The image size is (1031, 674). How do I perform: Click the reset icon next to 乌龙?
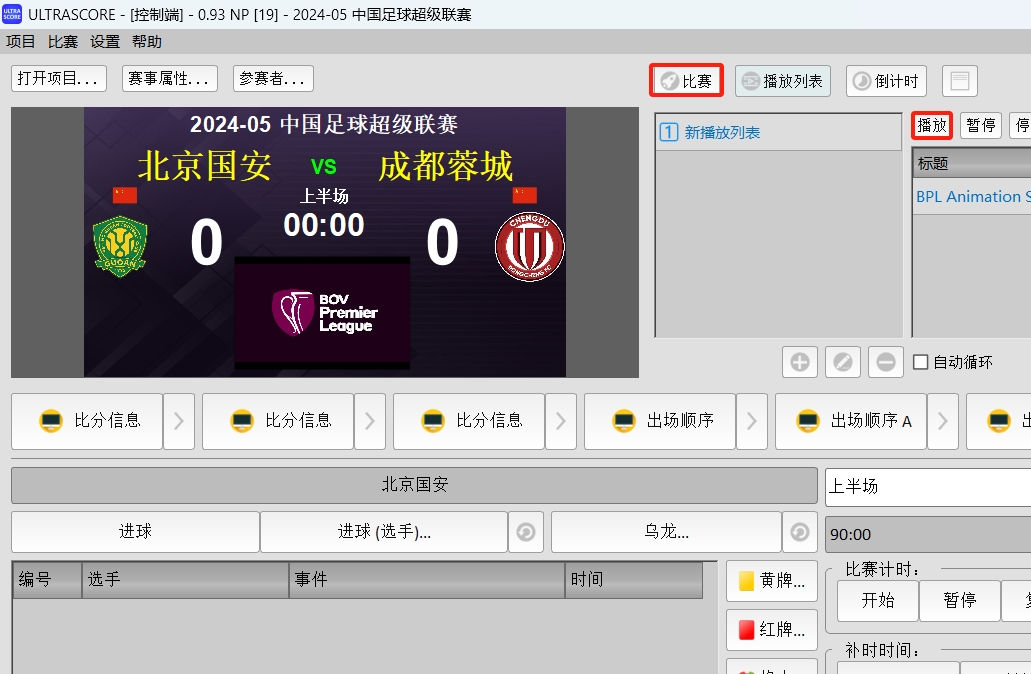click(x=799, y=532)
